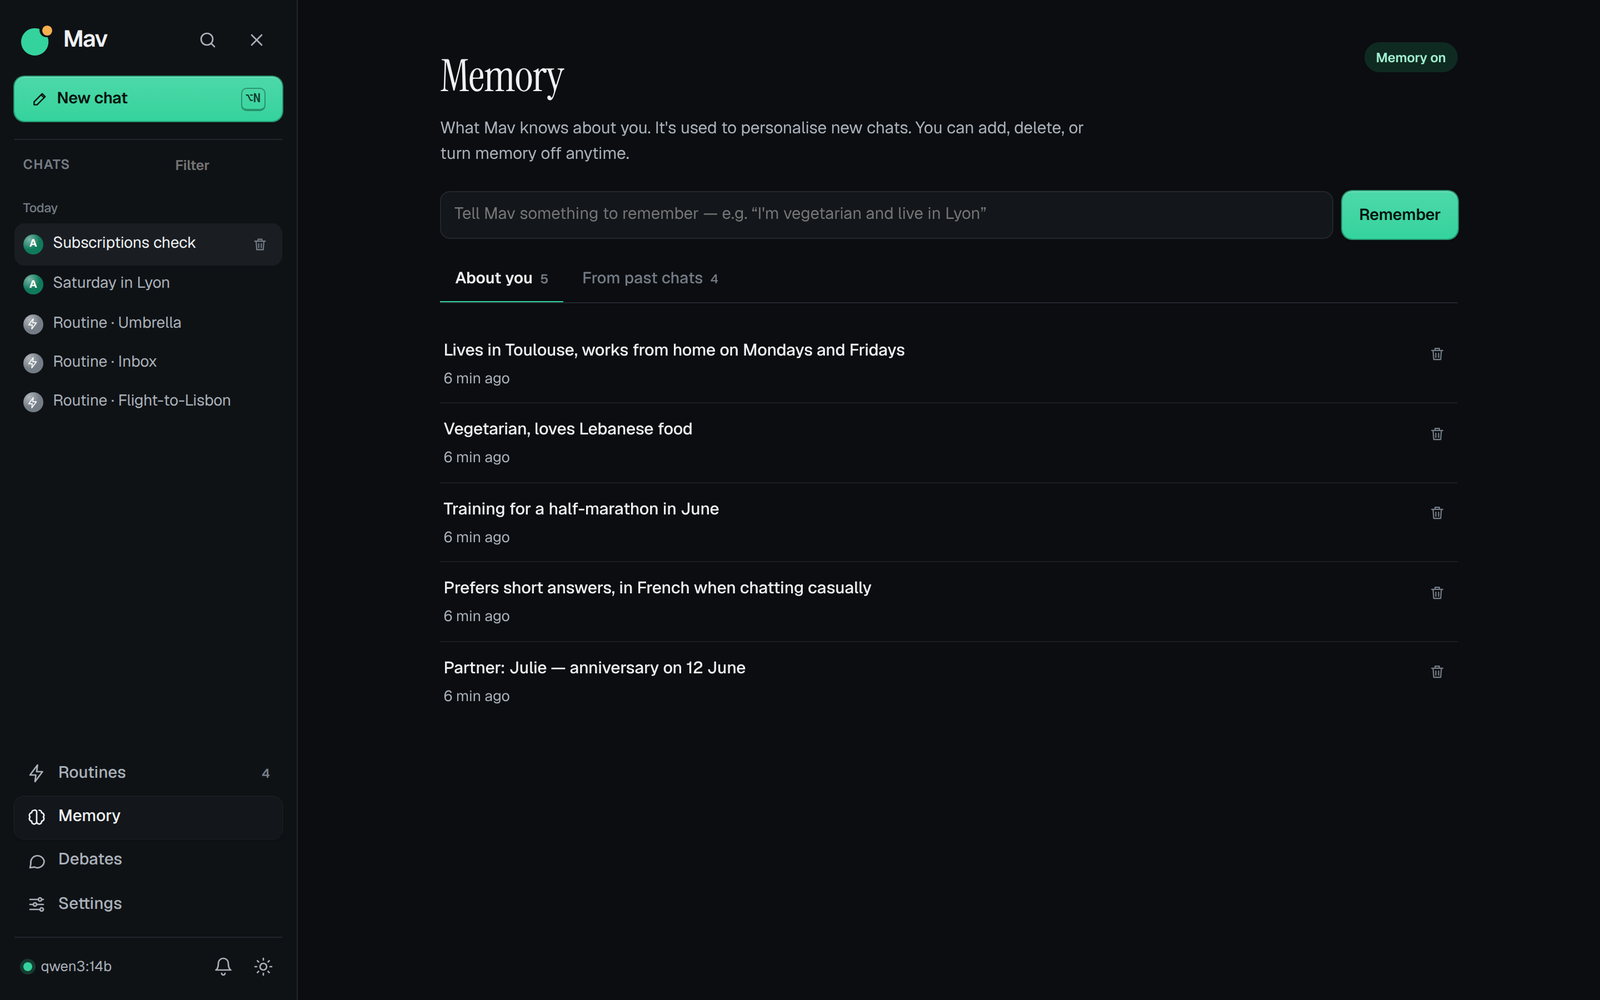1600x1000 pixels.
Task: Switch to the From past chats tab
Action: tap(650, 279)
